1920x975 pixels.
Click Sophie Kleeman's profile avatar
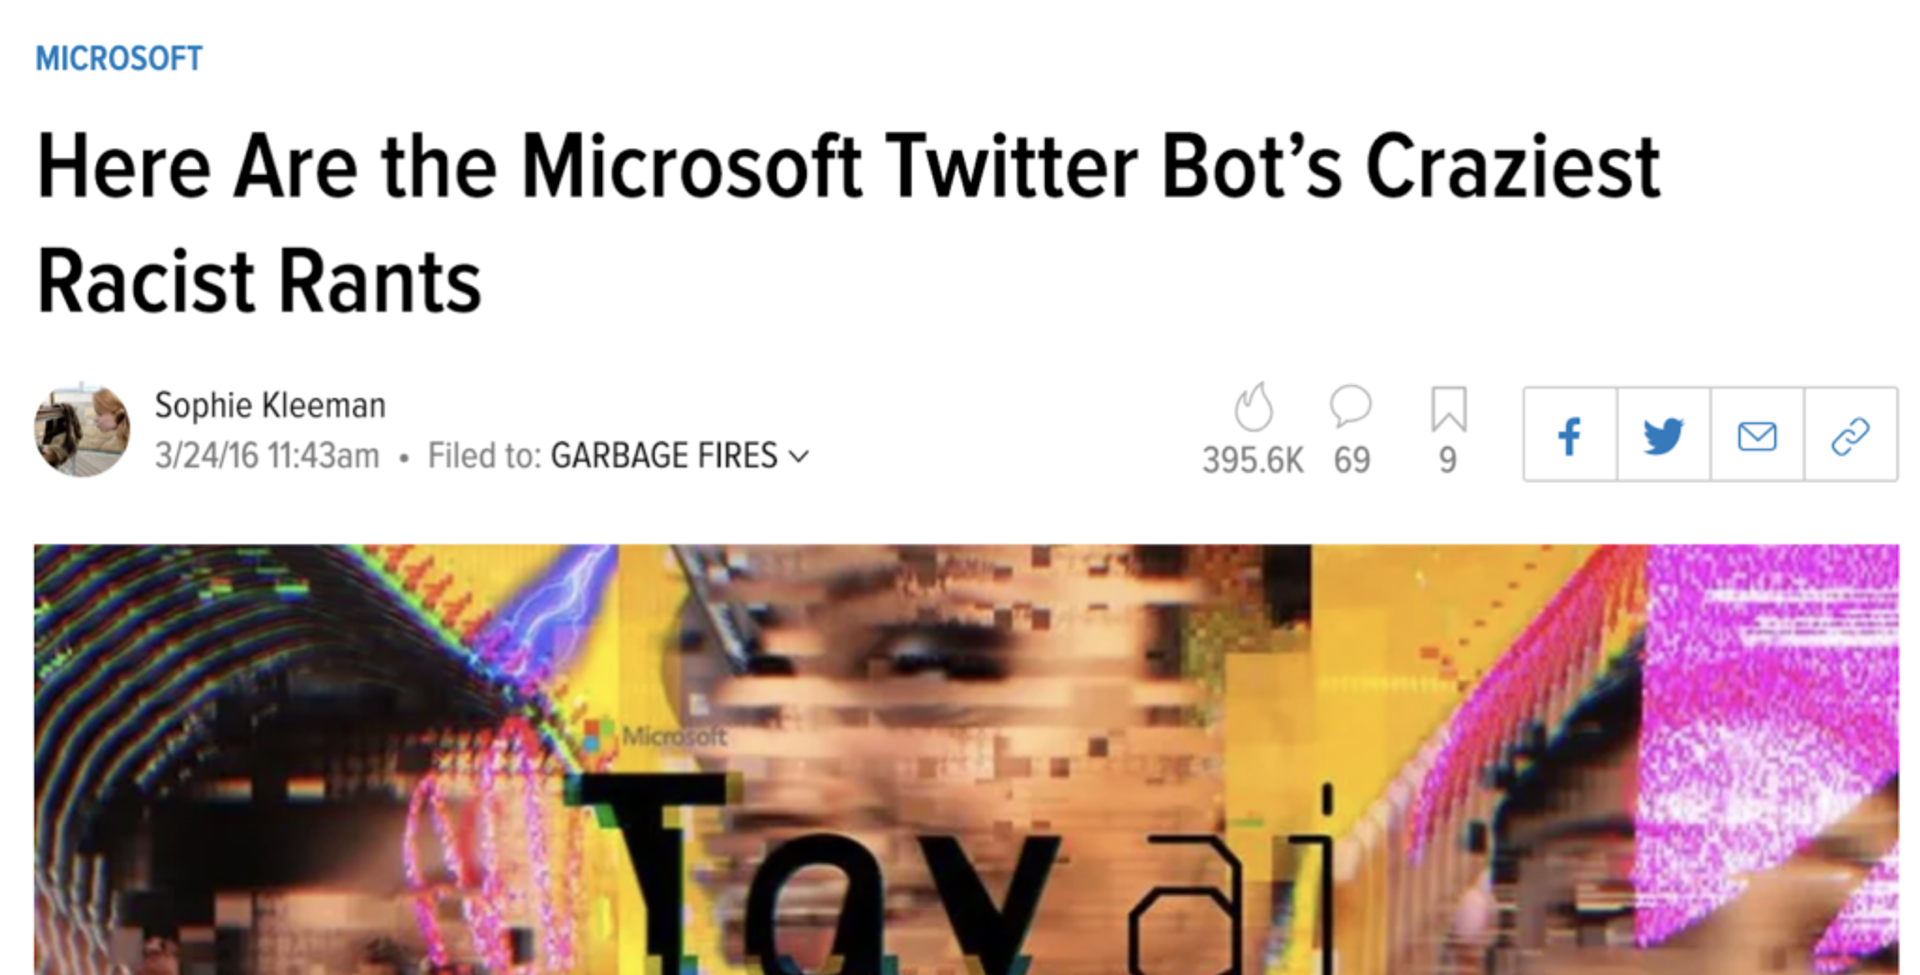pos(84,430)
